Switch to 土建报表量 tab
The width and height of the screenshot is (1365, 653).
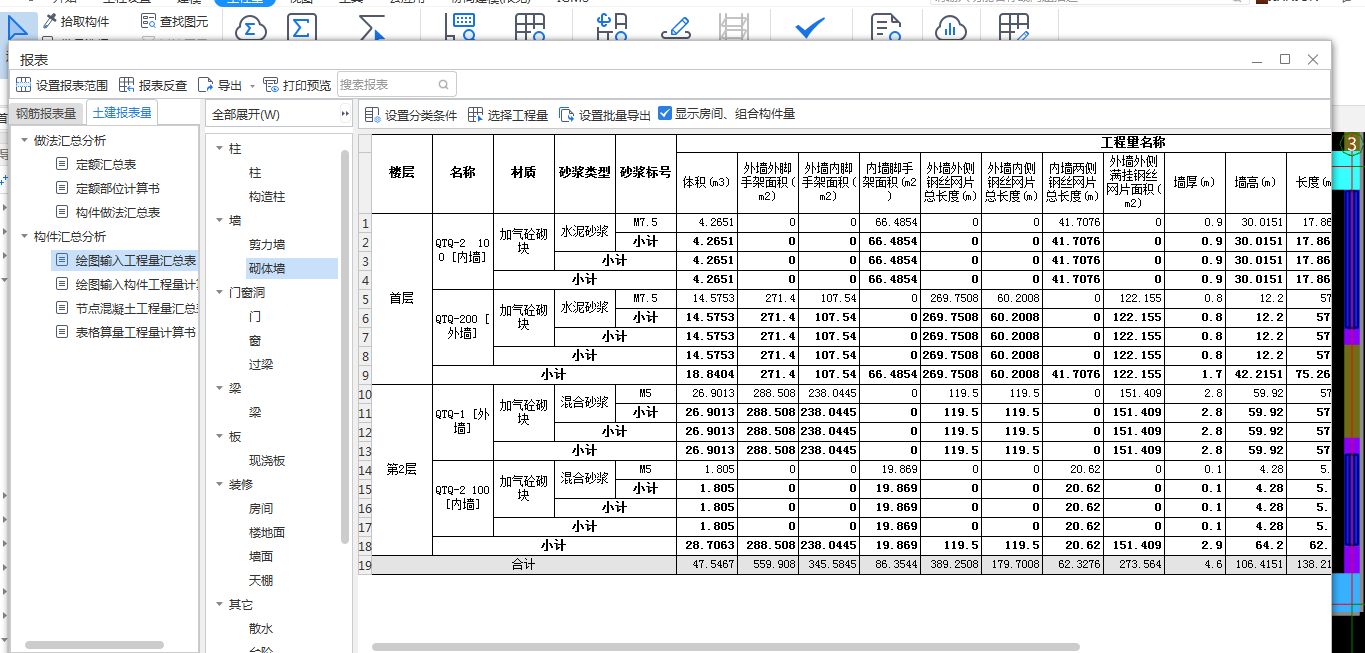click(122, 113)
